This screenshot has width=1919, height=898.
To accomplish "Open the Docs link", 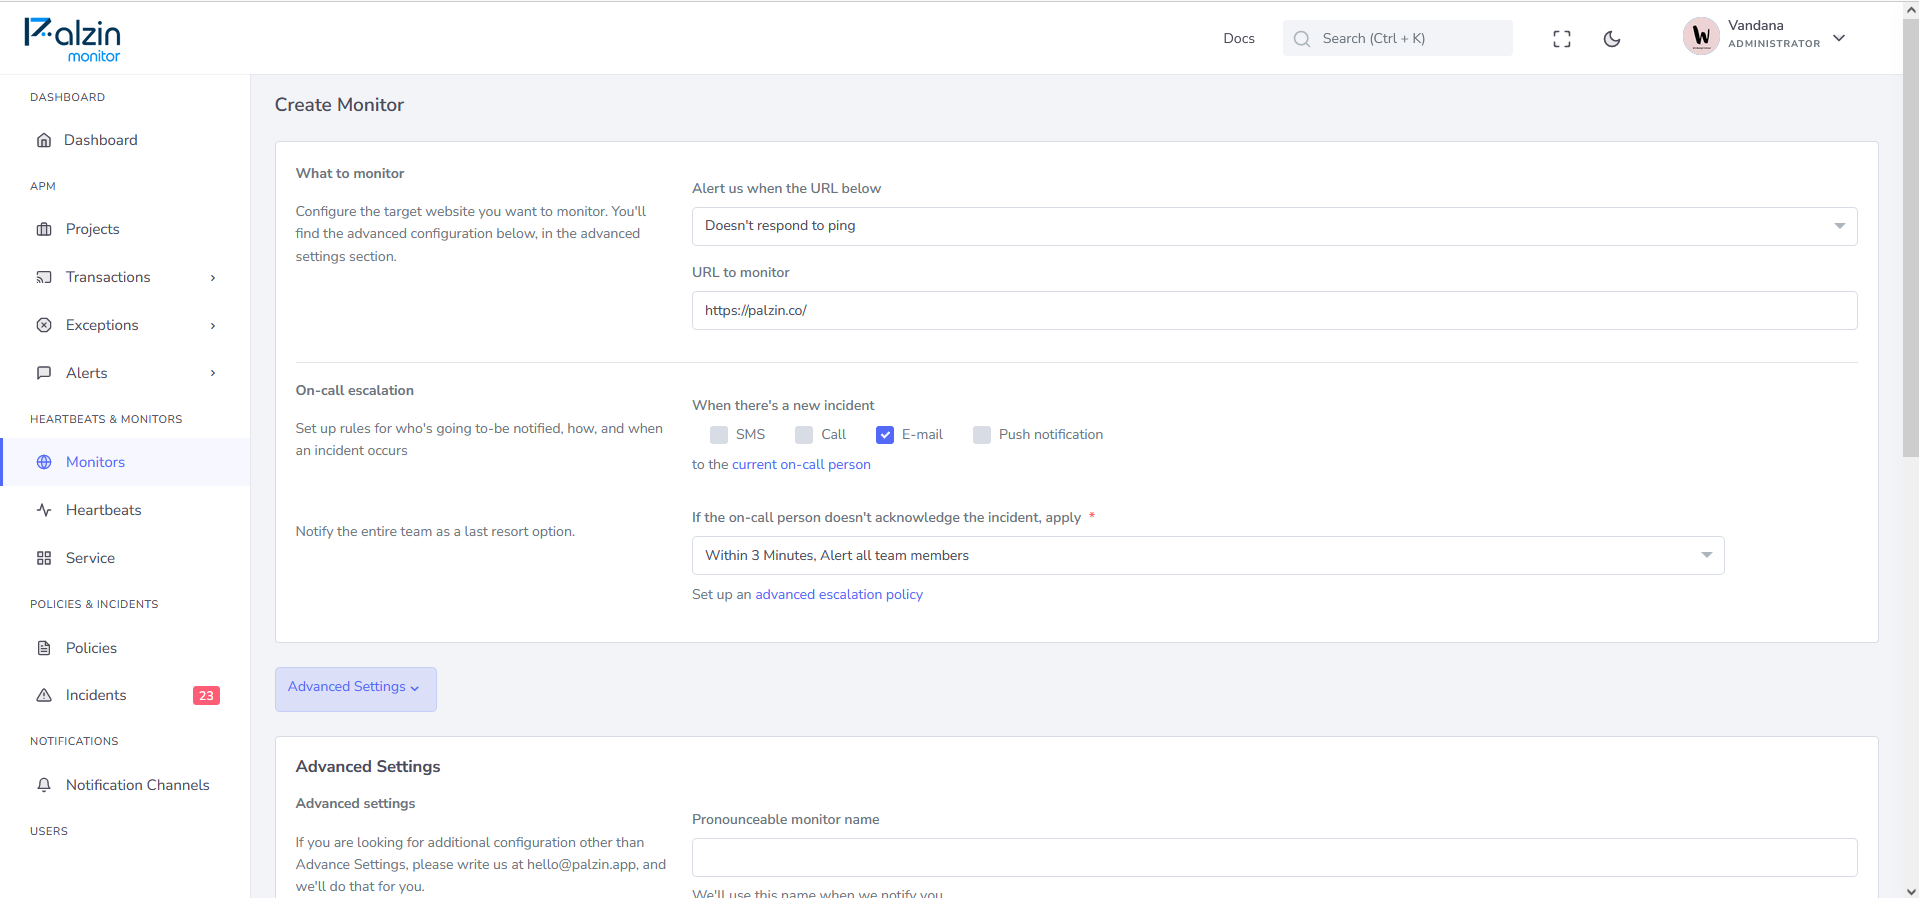I will (x=1239, y=39).
